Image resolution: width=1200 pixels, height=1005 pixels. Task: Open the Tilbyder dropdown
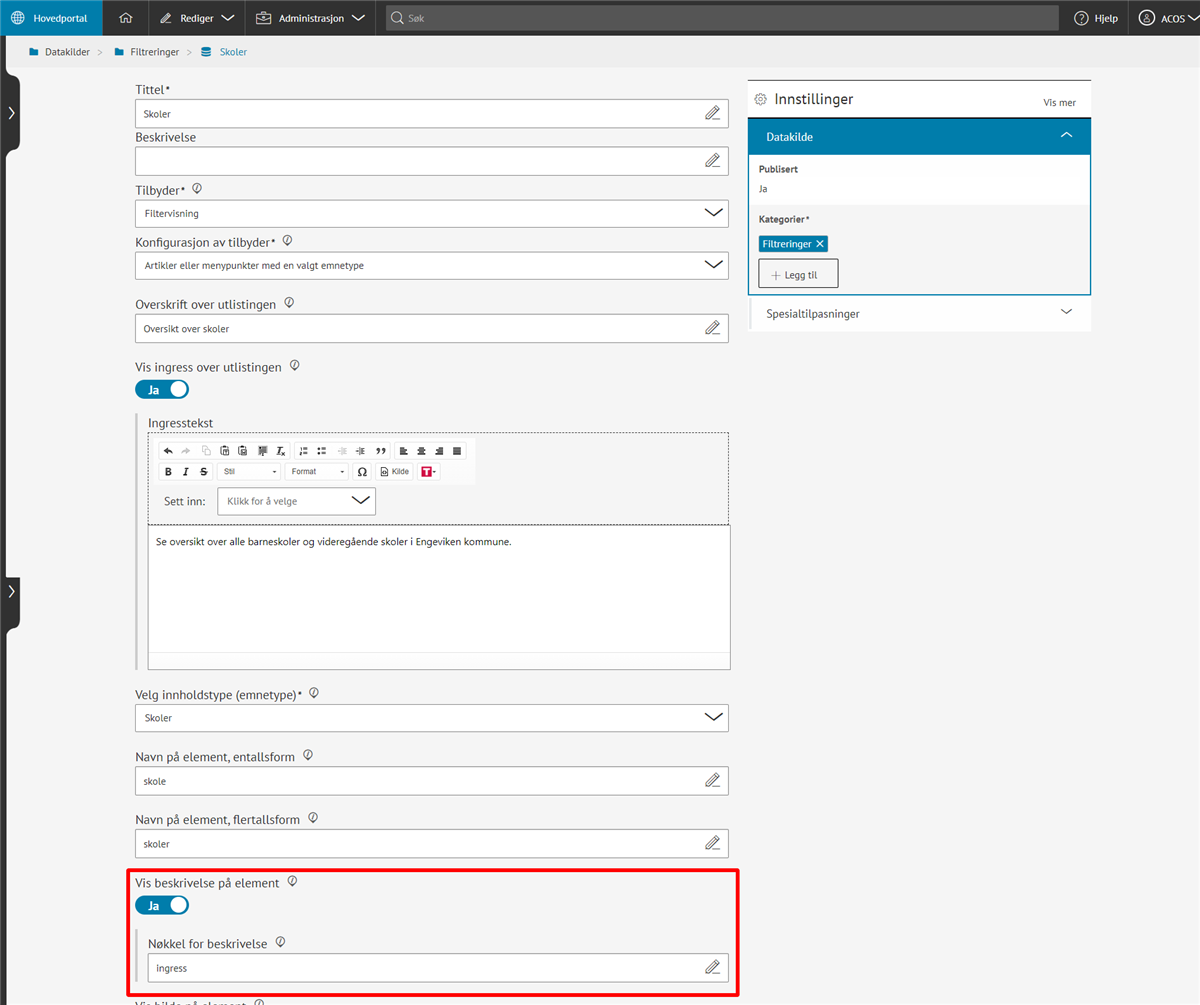[431, 213]
